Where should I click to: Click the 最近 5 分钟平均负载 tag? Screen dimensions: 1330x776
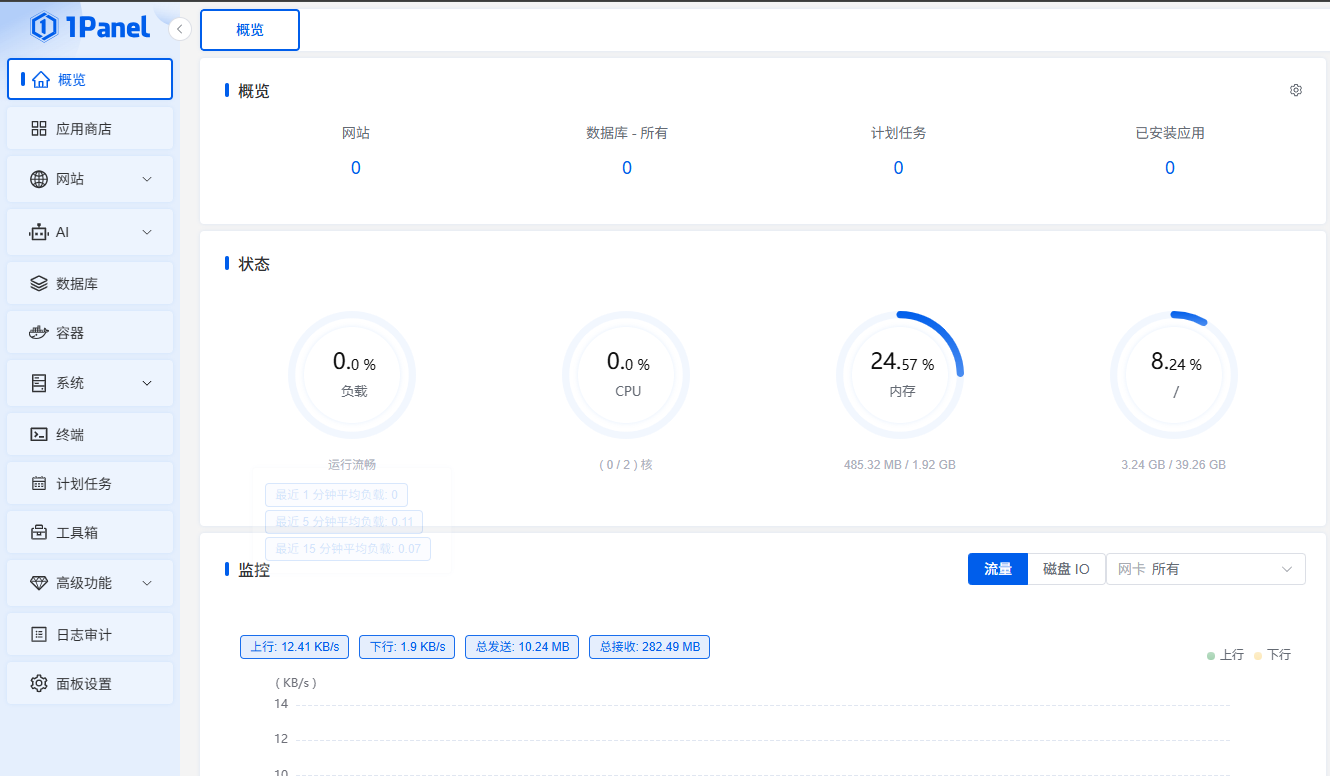344,522
